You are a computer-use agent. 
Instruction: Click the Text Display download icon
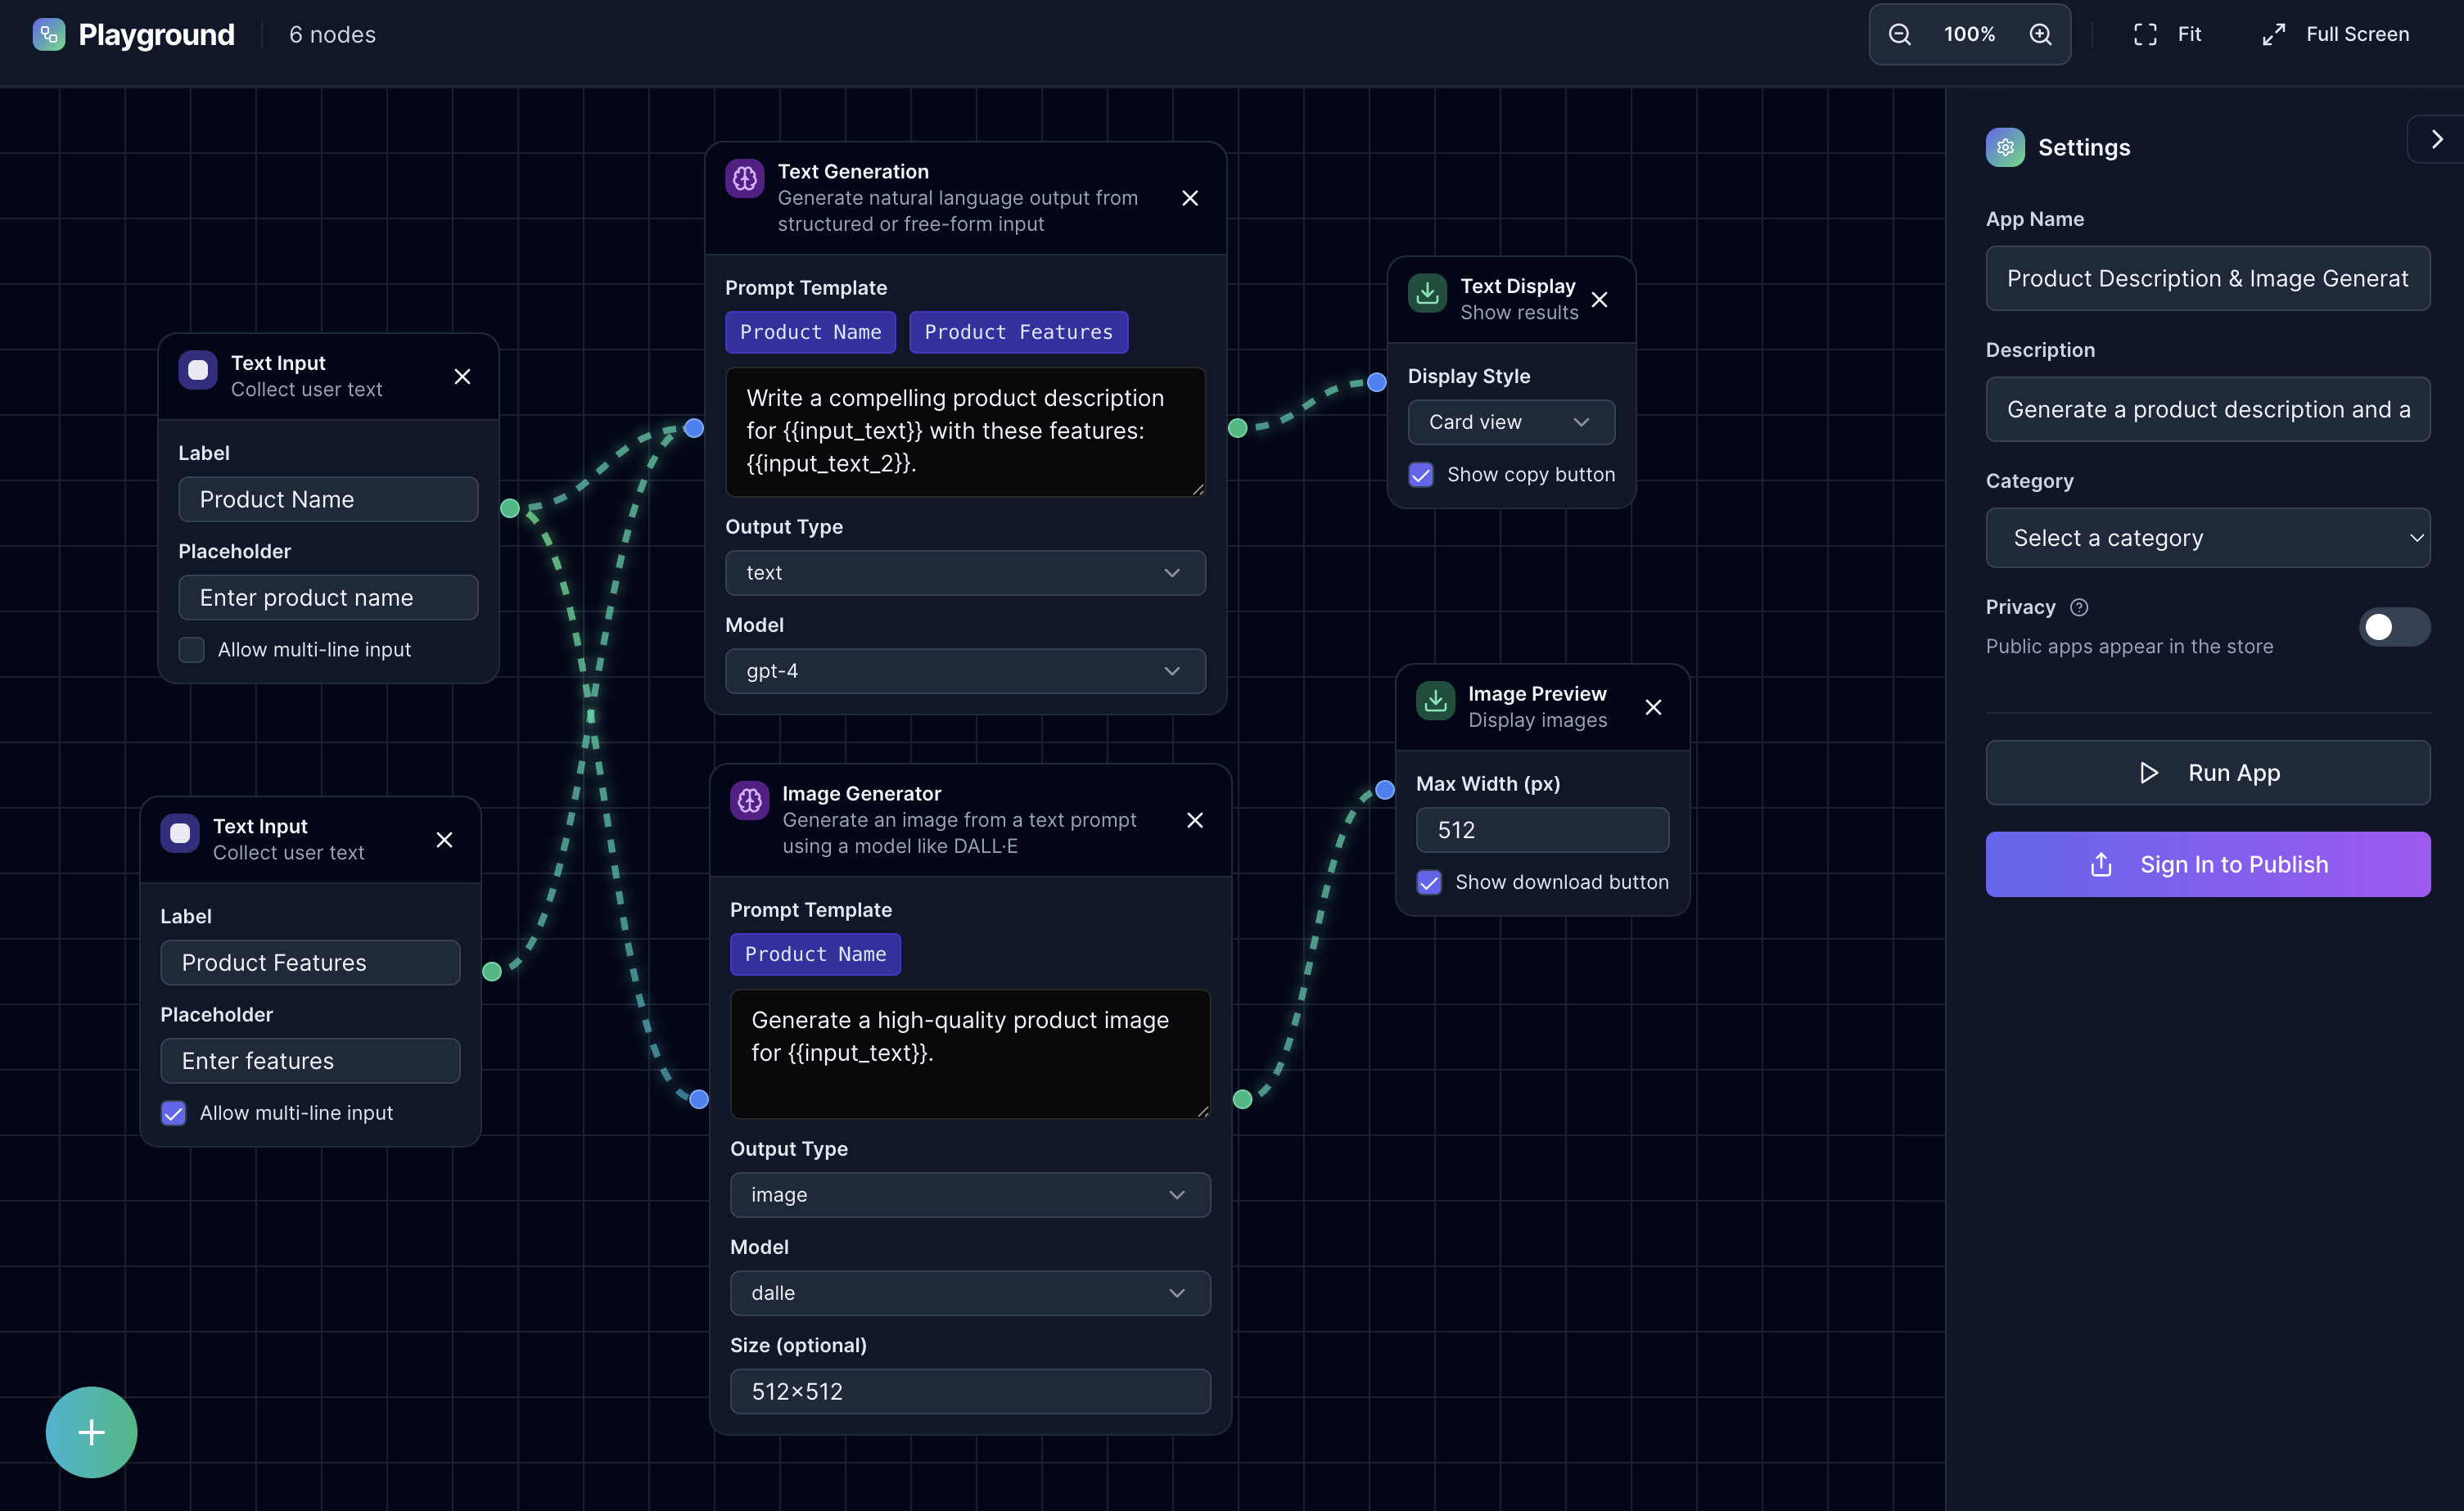pyautogui.click(x=1427, y=294)
